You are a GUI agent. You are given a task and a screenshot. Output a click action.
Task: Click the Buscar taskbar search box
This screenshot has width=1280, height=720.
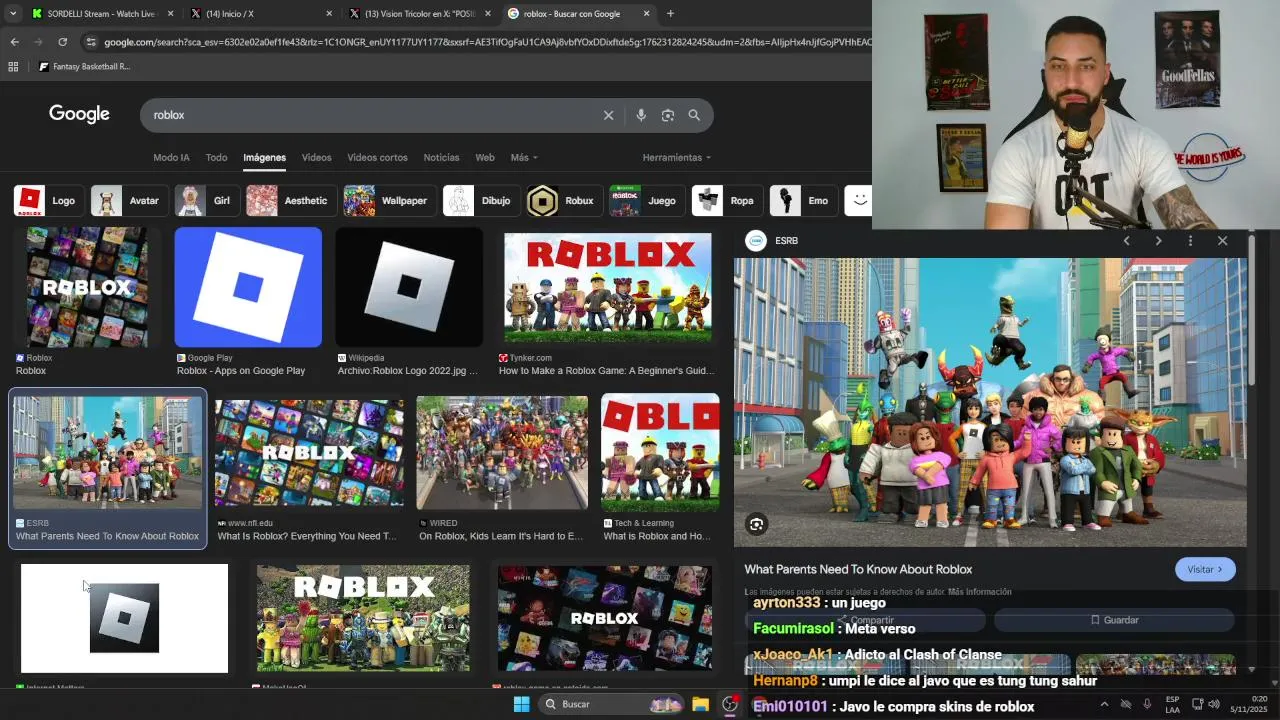click(x=612, y=704)
